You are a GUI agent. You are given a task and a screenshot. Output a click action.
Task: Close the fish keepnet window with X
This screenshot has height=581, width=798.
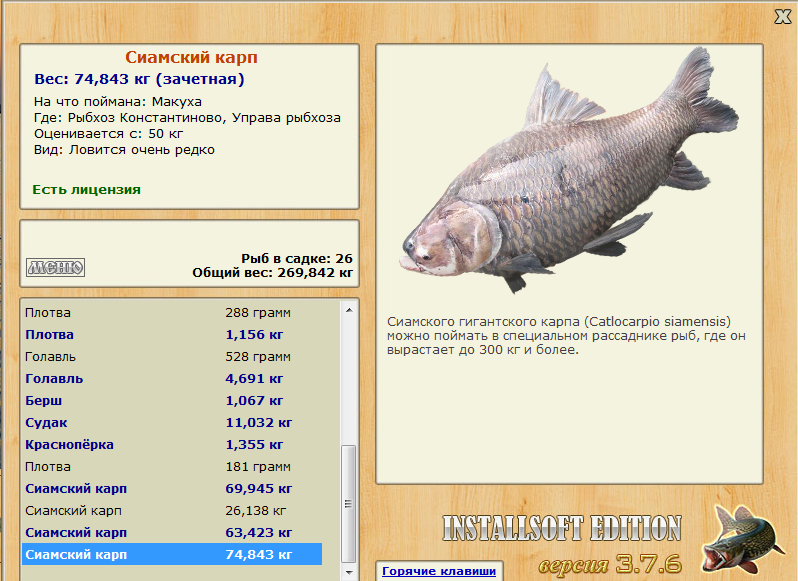pyautogui.click(x=783, y=17)
